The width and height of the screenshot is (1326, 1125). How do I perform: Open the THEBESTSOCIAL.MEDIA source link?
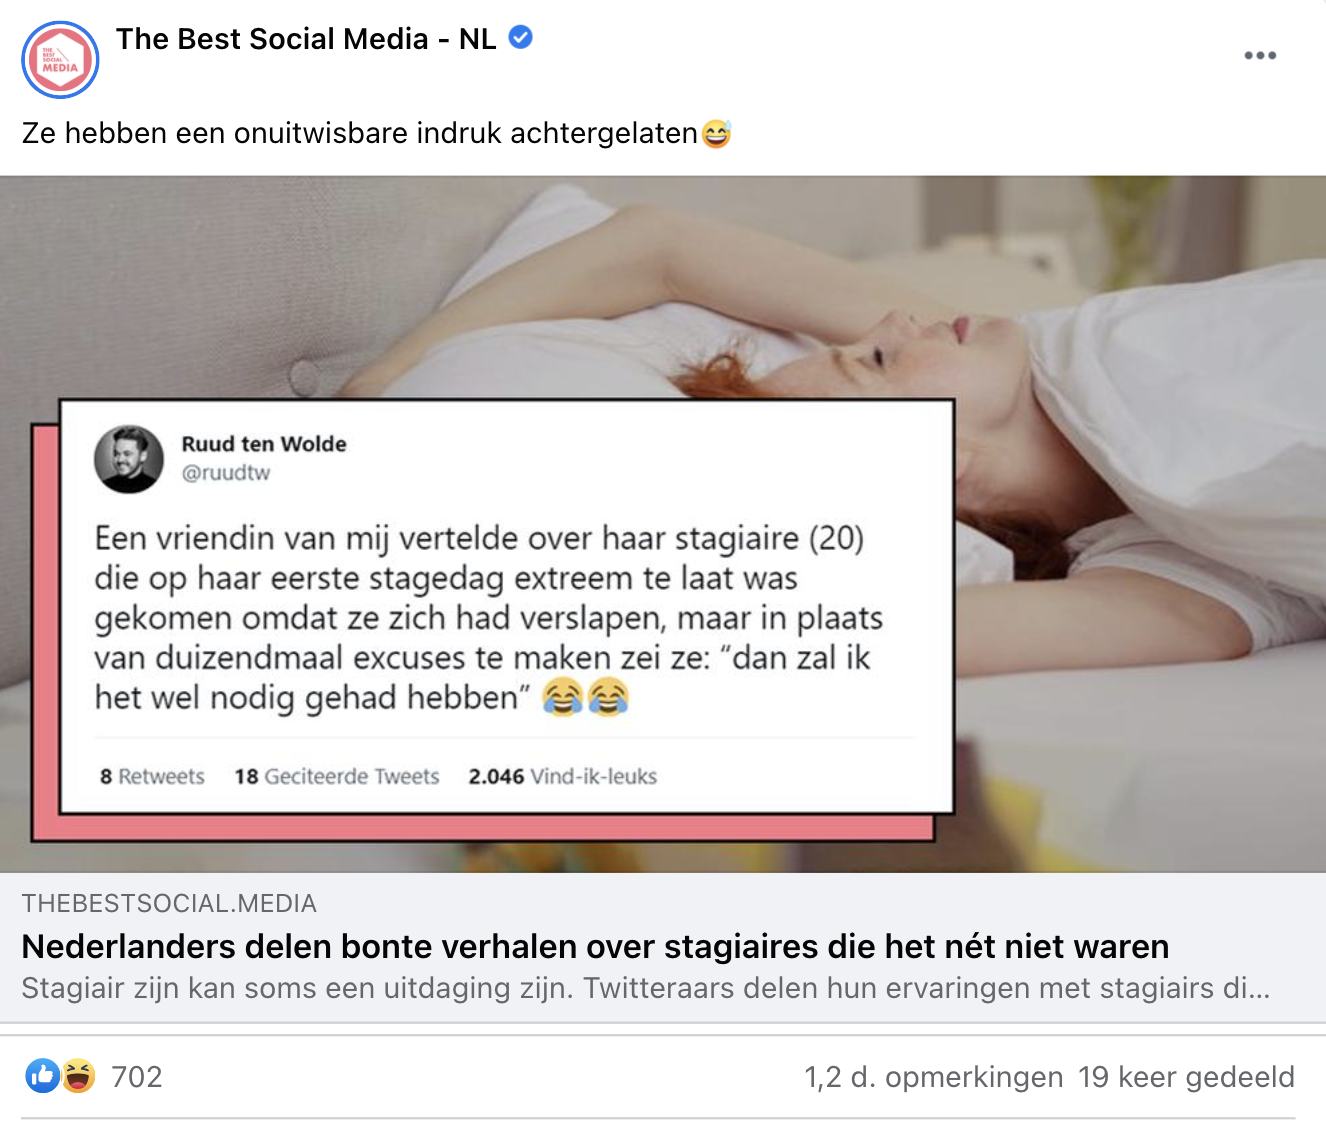pyautogui.click(x=169, y=904)
